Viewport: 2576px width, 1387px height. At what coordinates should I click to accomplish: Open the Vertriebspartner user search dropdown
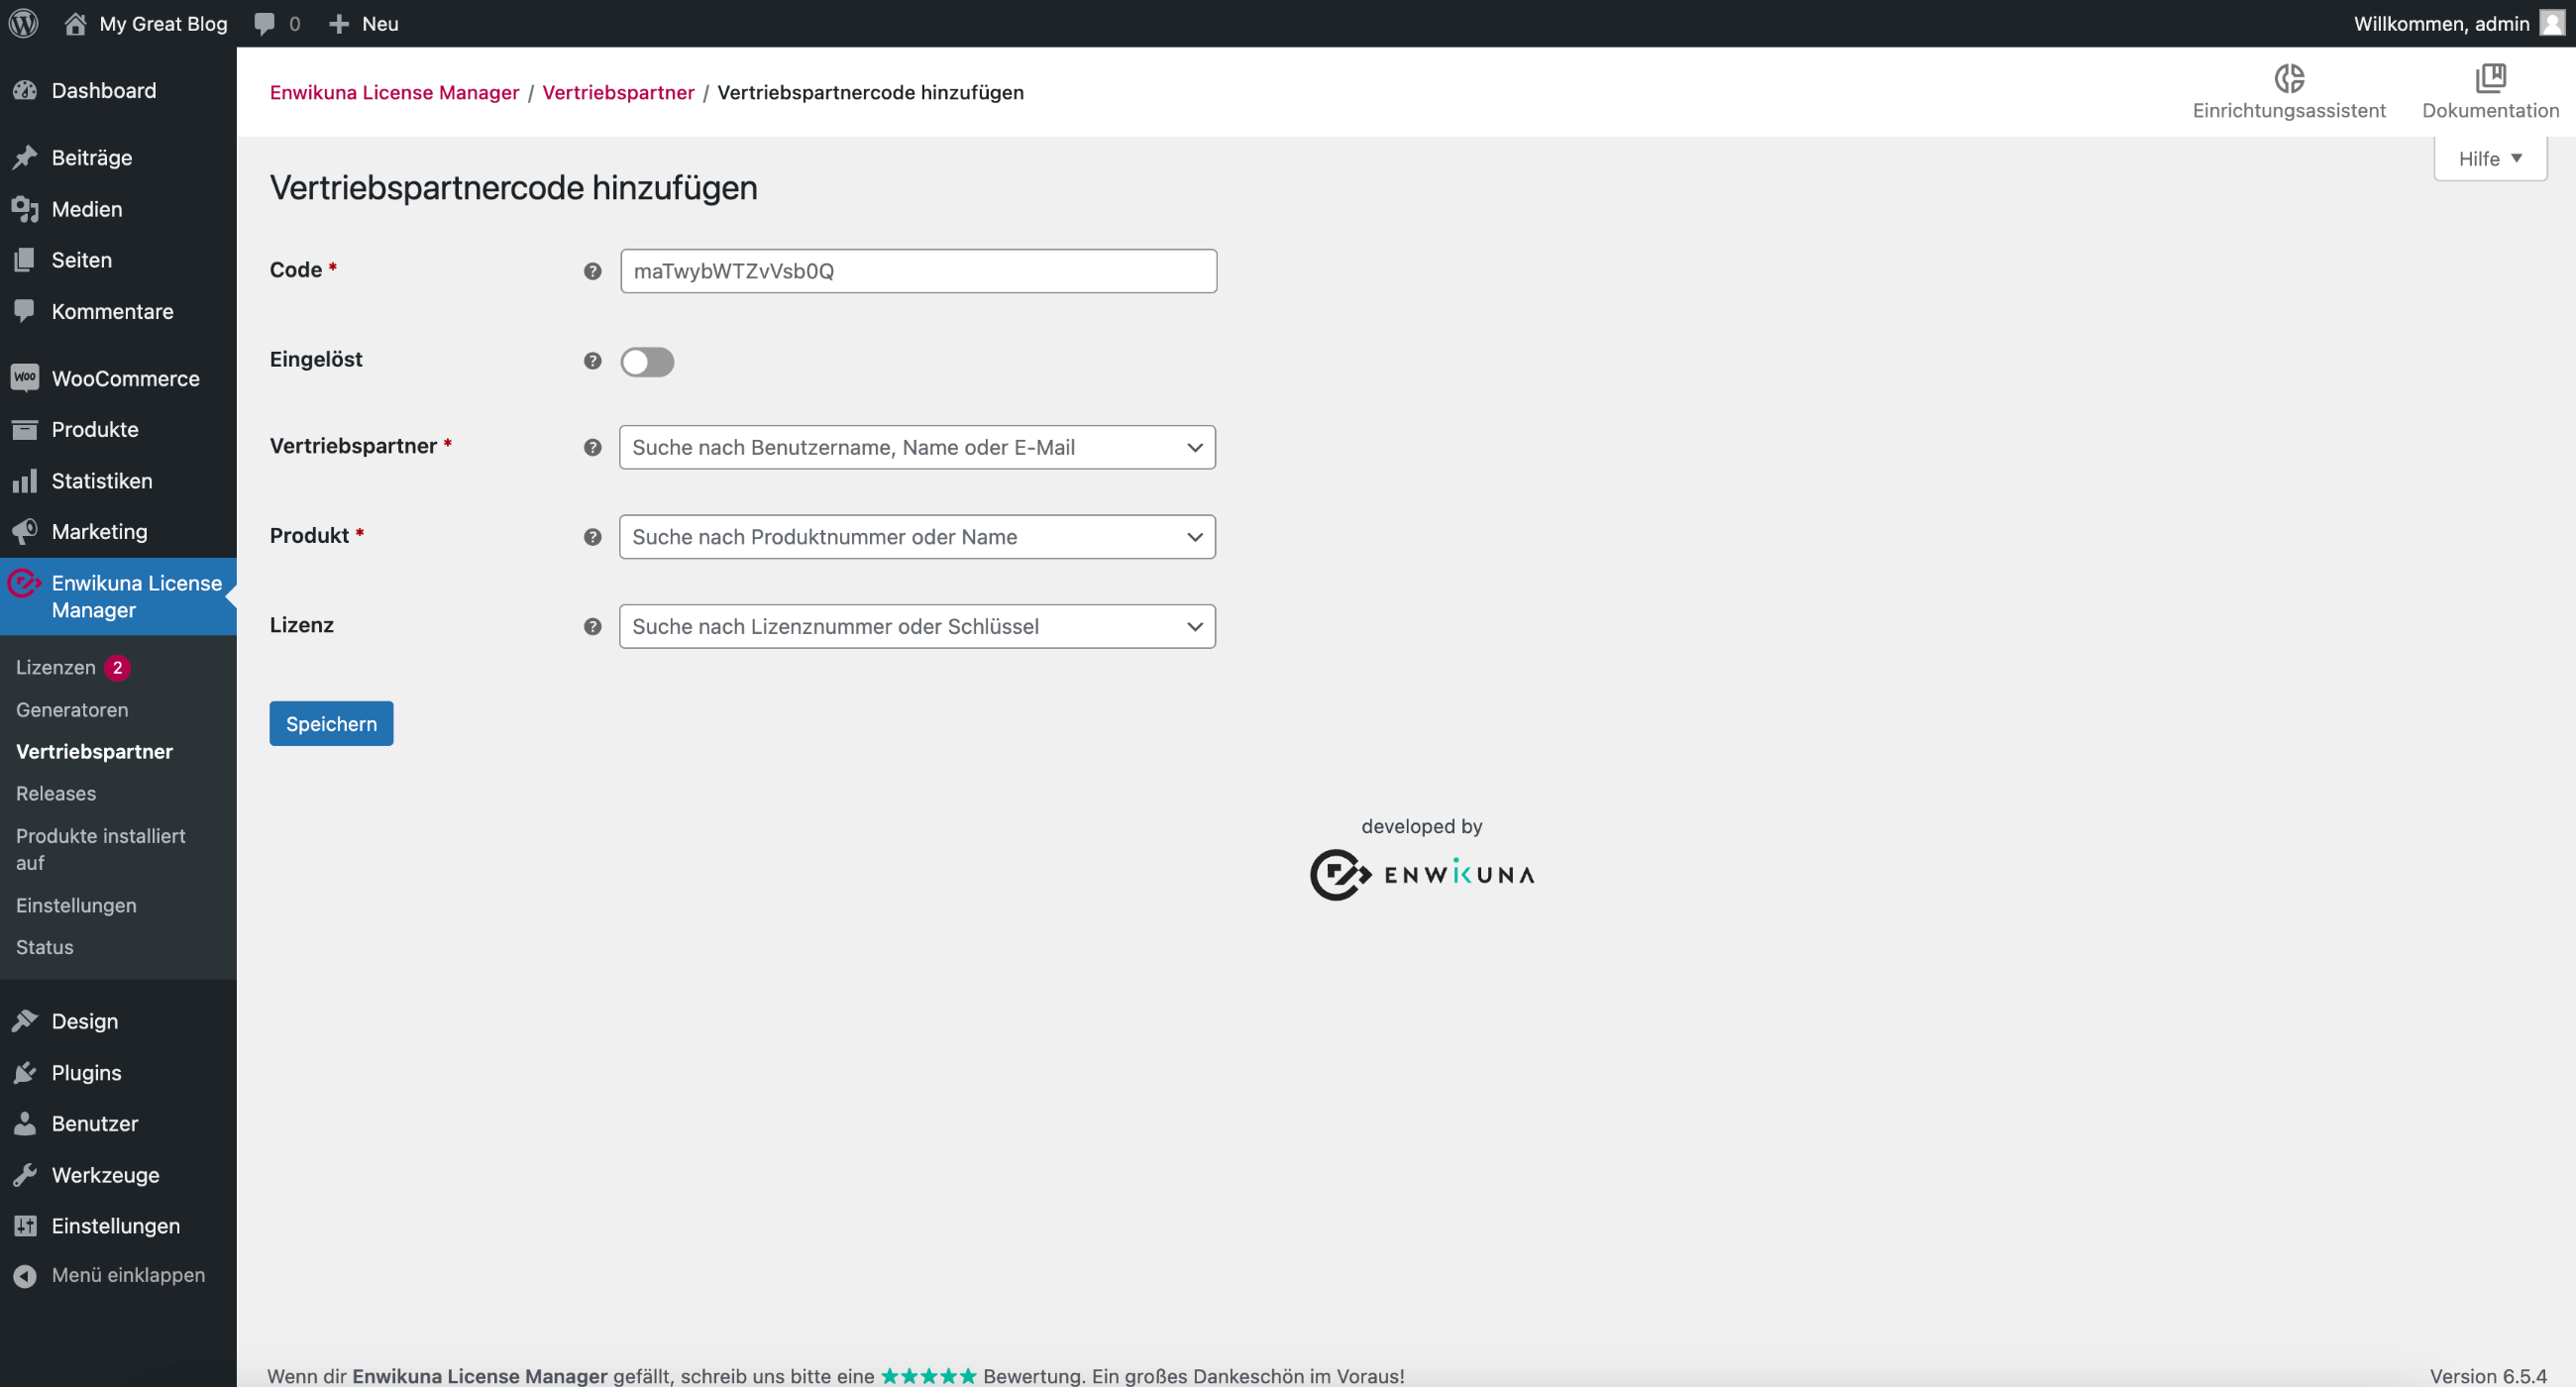click(916, 447)
